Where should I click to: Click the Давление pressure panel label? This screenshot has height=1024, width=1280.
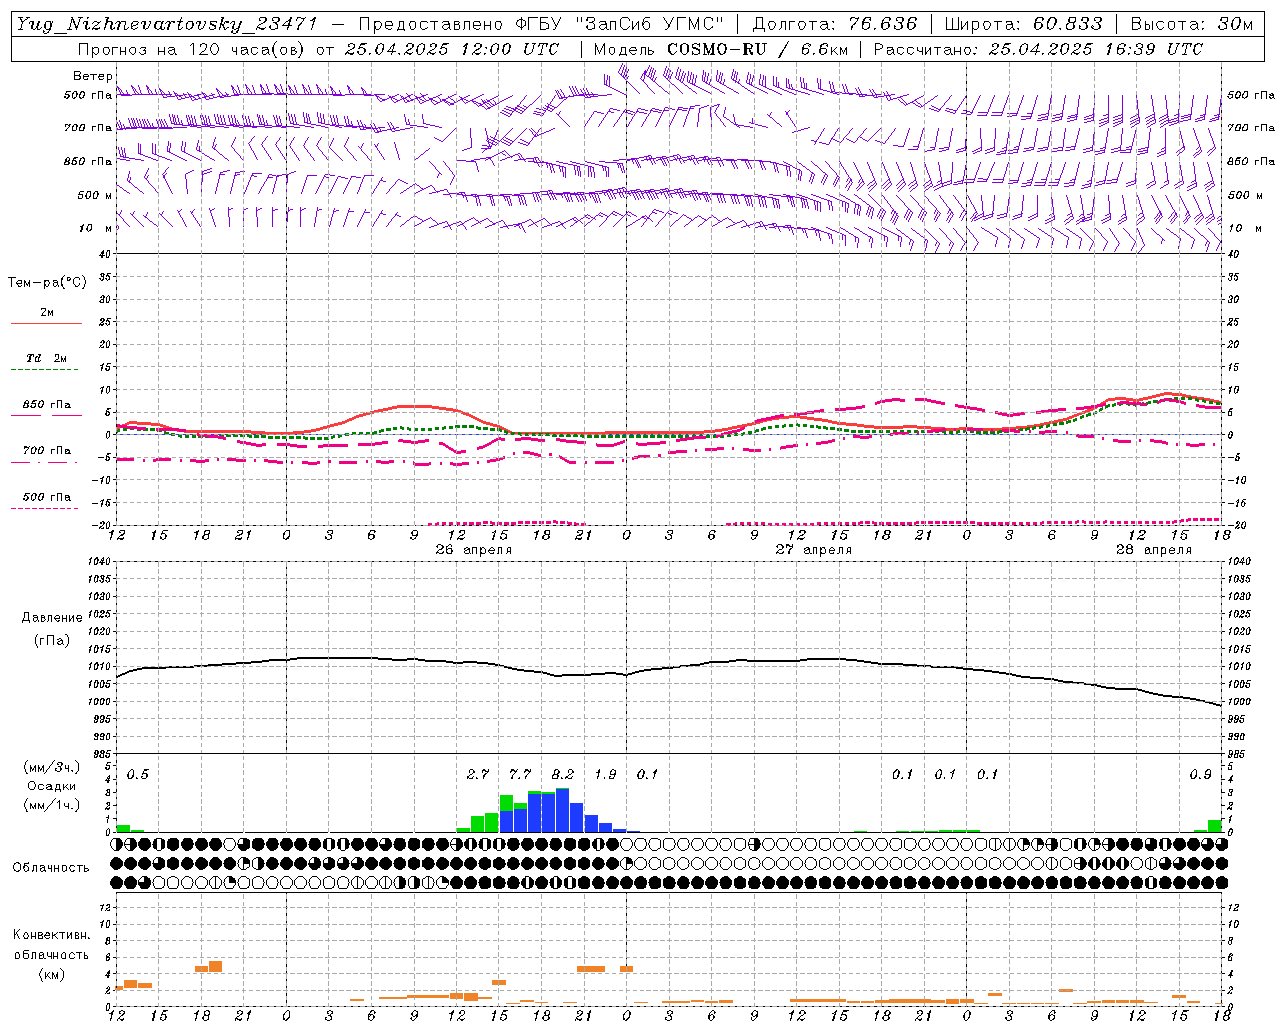pyautogui.click(x=51, y=618)
